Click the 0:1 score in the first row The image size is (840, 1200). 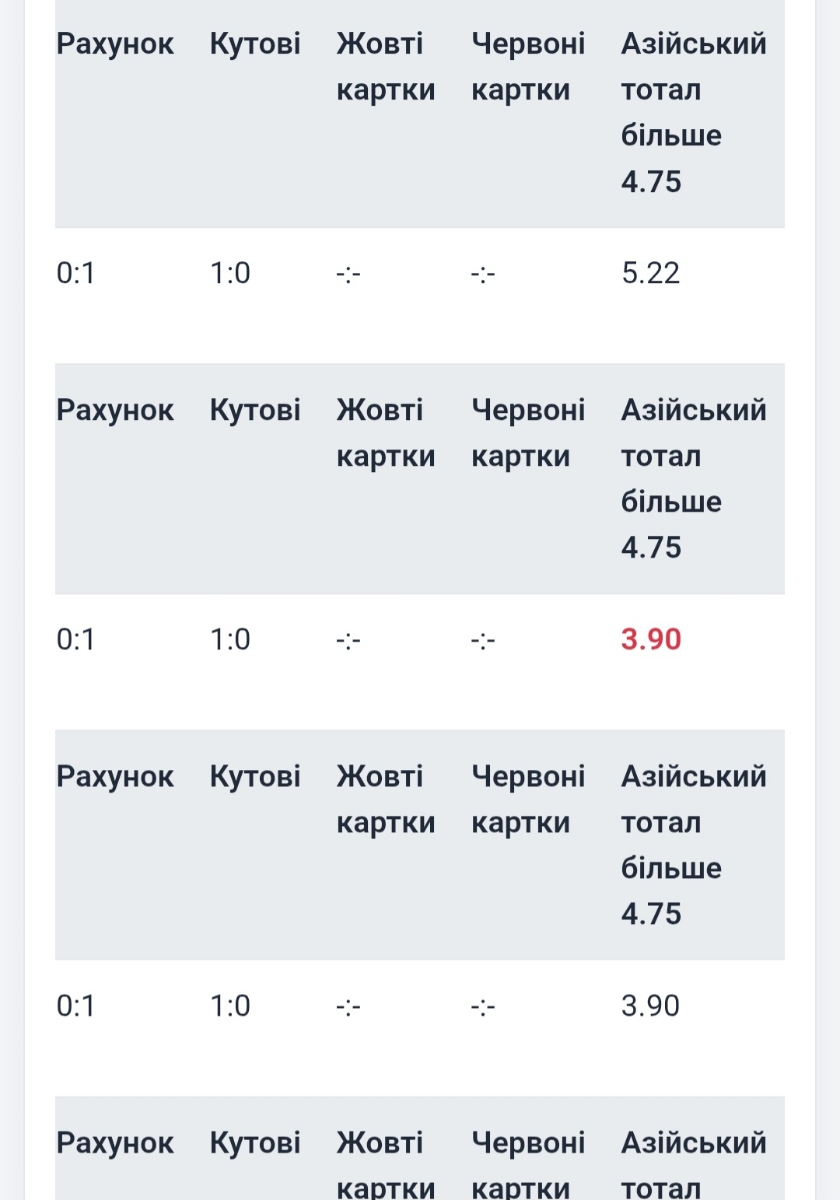pyautogui.click(x=75, y=273)
